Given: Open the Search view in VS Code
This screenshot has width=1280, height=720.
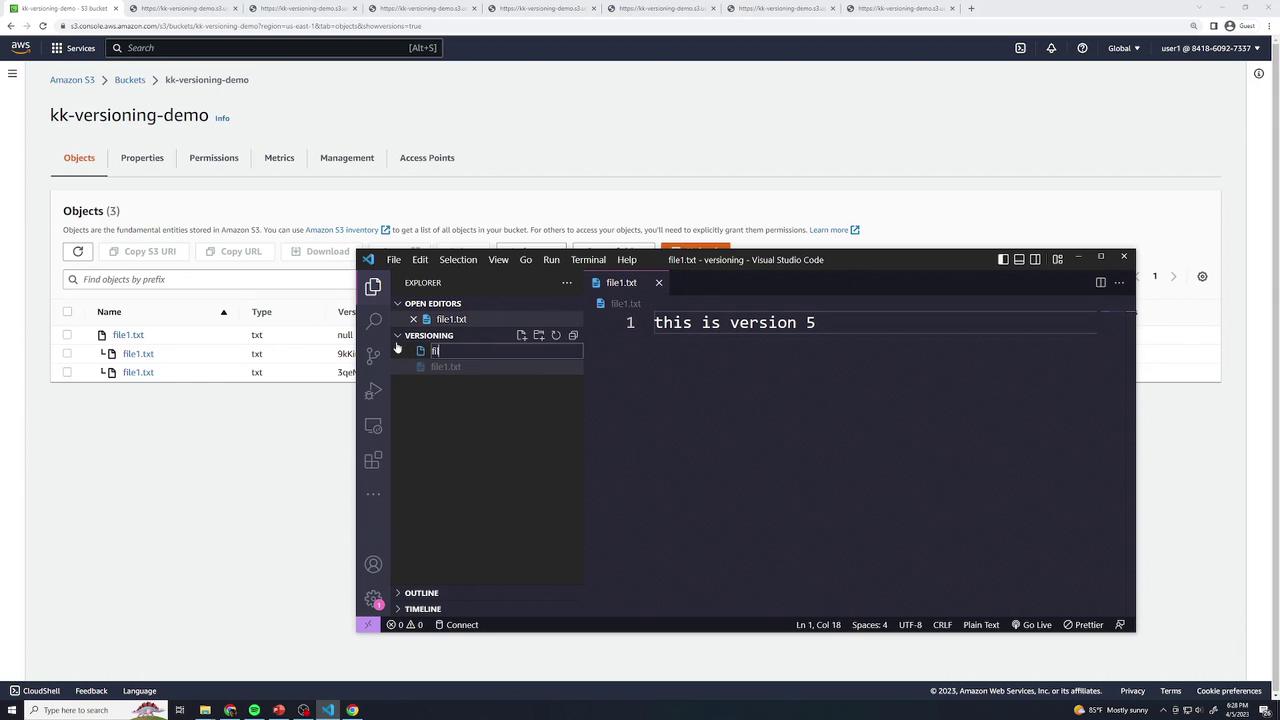Looking at the screenshot, I should click(373, 321).
